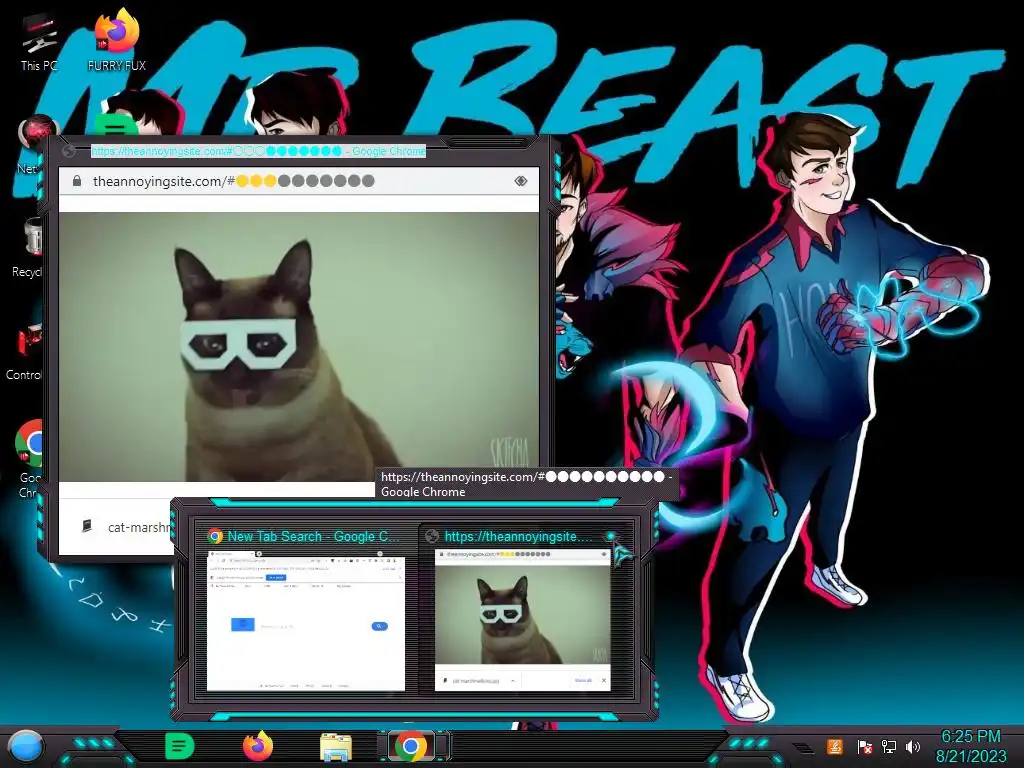Screen dimensions: 1024x768
Task: Launch the FURRY FUX Firefox shortcut
Action: 117,40
